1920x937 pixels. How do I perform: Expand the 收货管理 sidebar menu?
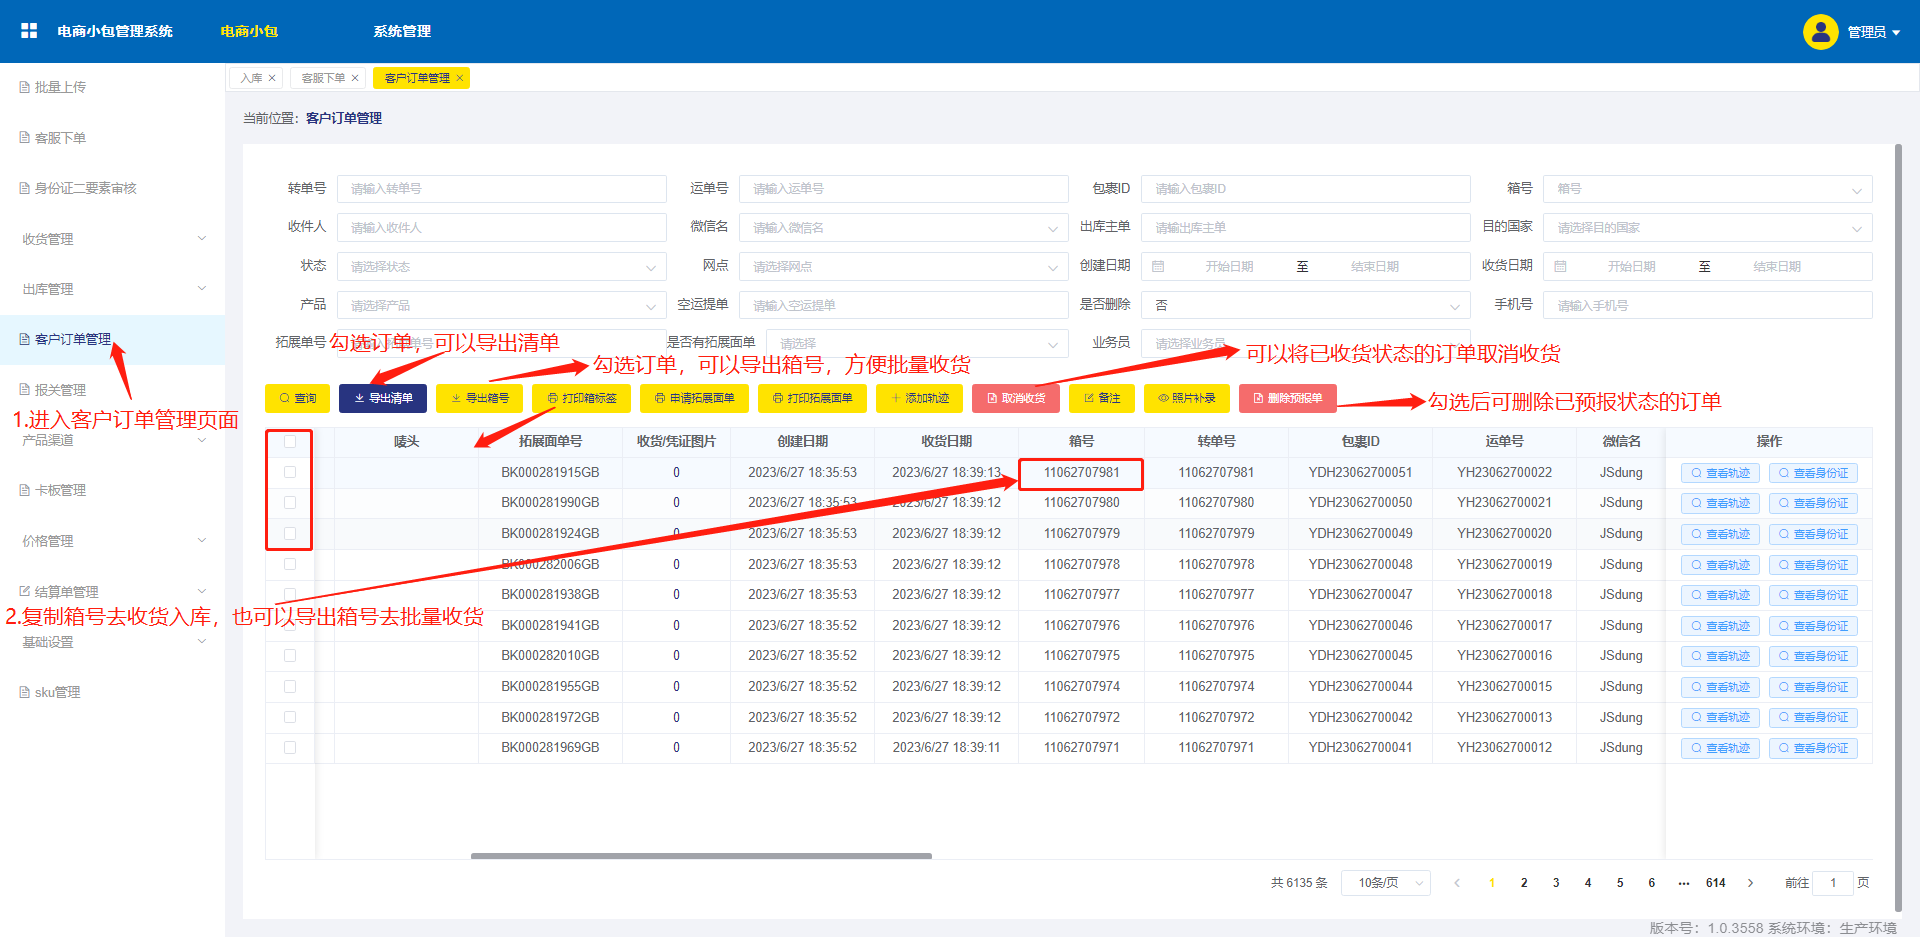(x=112, y=239)
